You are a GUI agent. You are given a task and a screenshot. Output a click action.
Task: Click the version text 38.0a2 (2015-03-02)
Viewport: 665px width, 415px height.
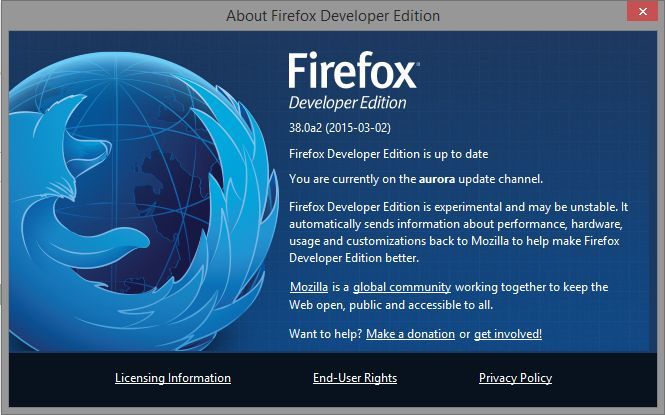point(340,128)
